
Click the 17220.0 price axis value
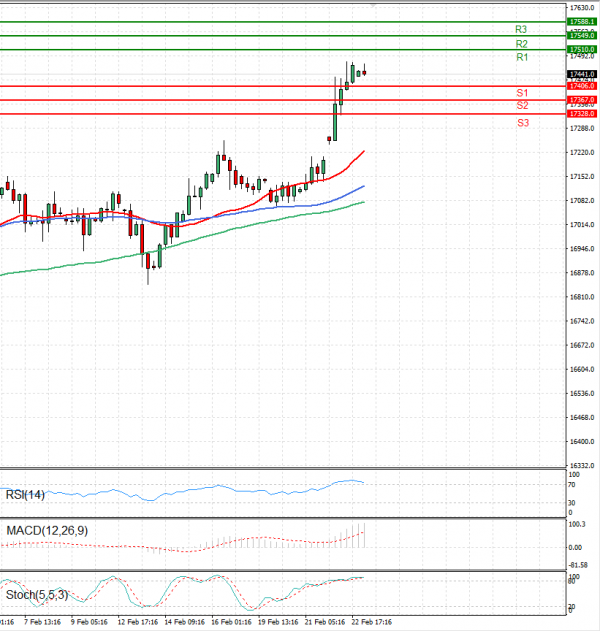coord(582,153)
